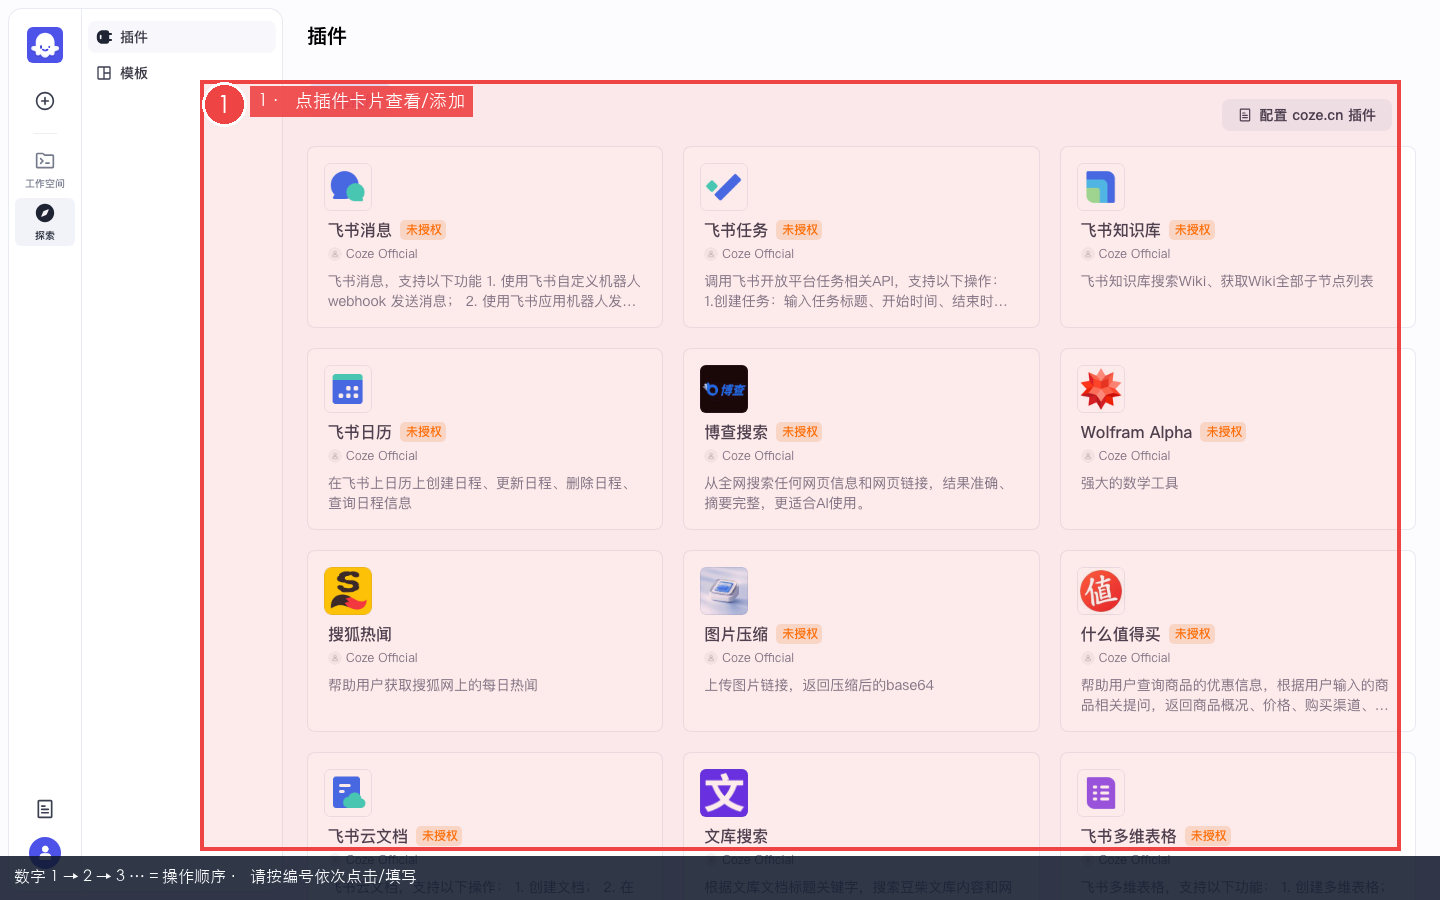
Task: Click the 飞书知识库 plugin icon
Action: tap(1101, 187)
